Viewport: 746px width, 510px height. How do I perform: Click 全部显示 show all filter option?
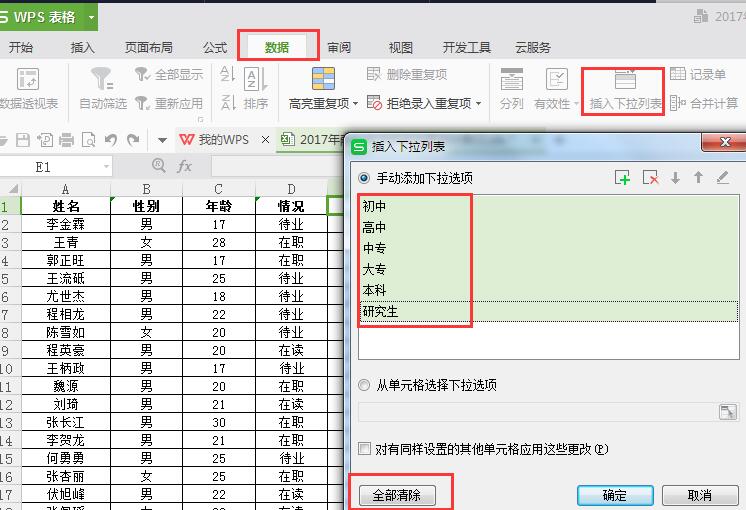169,74
